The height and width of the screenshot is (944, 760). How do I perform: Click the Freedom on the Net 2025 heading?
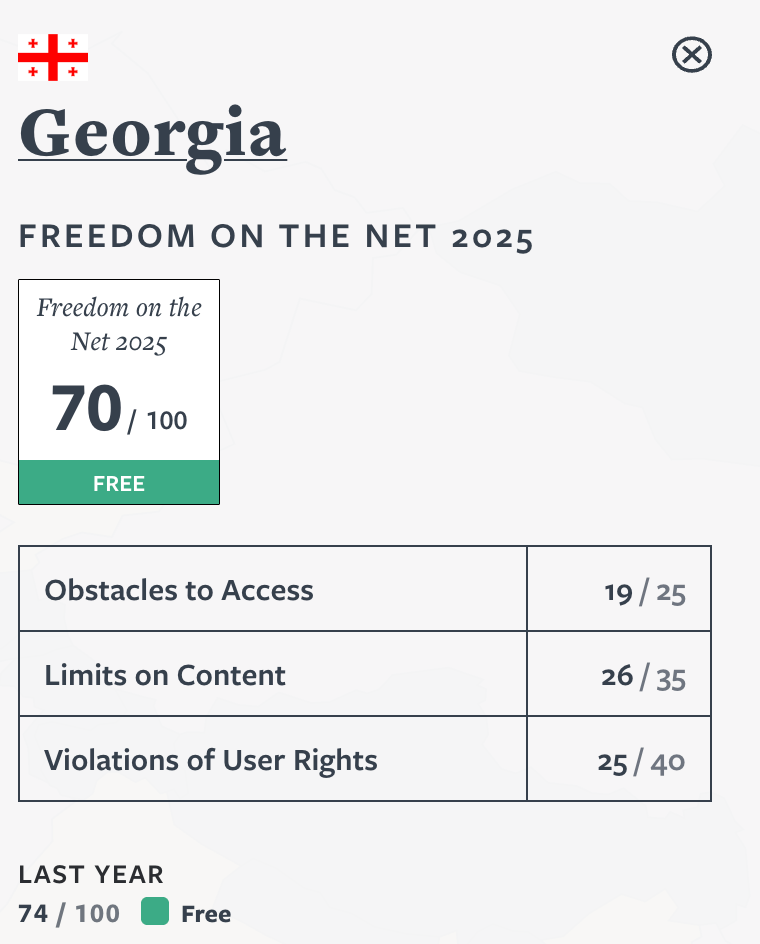click(276, 237)
